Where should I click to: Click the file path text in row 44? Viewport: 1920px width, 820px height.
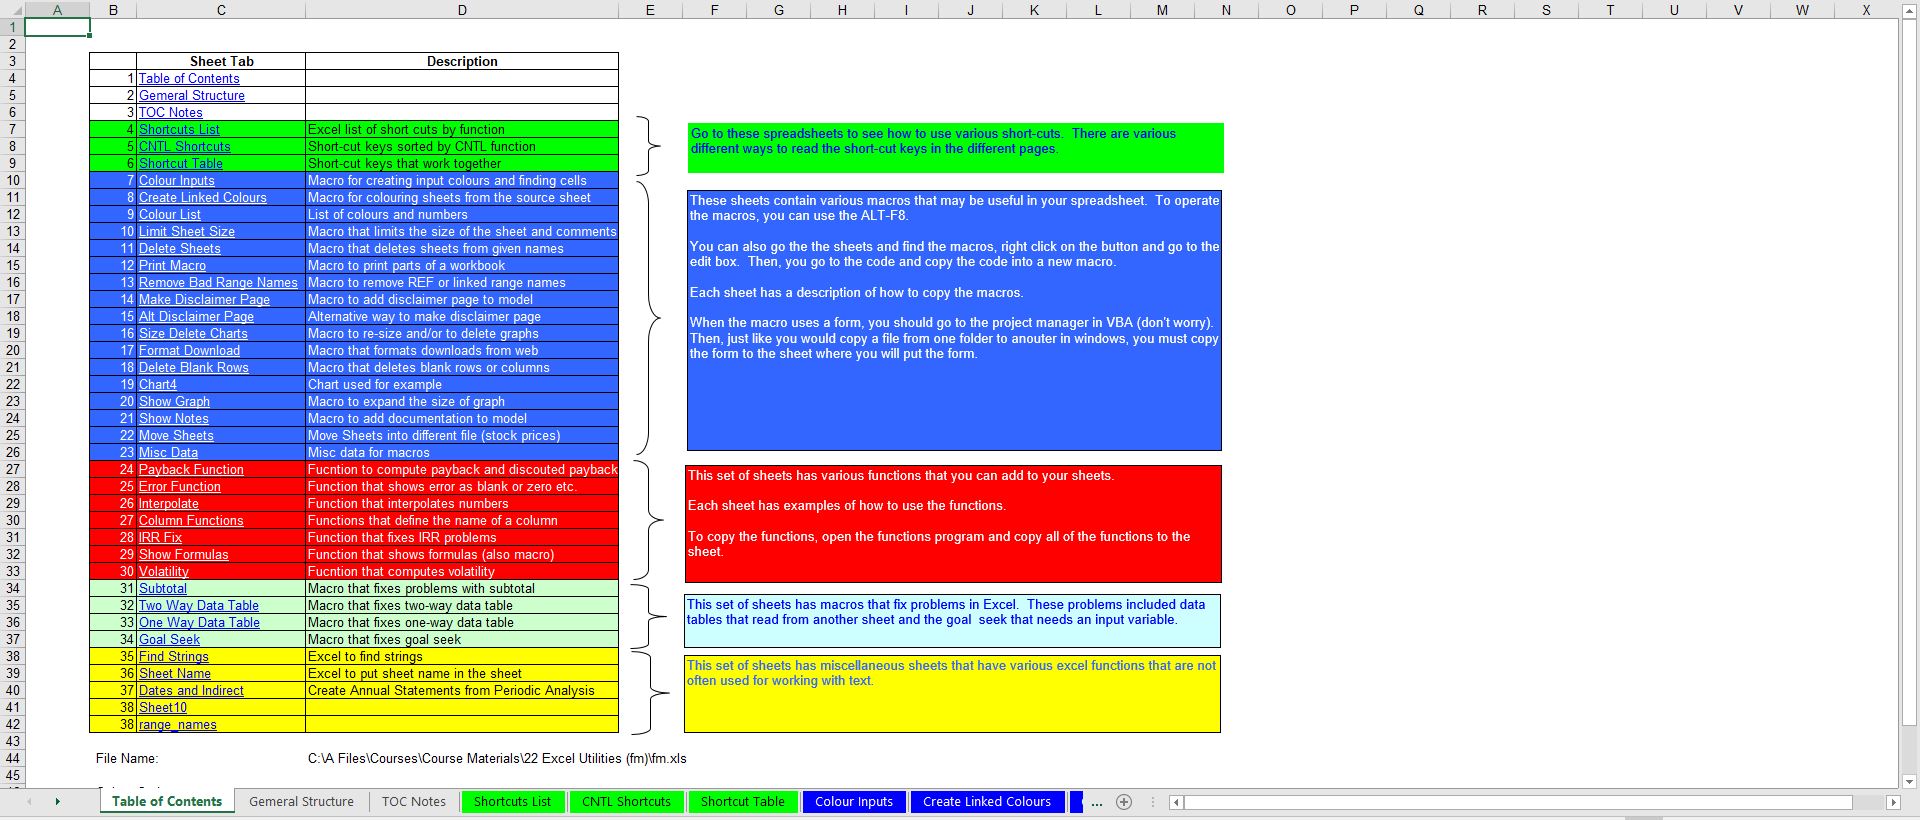(497, 759)
